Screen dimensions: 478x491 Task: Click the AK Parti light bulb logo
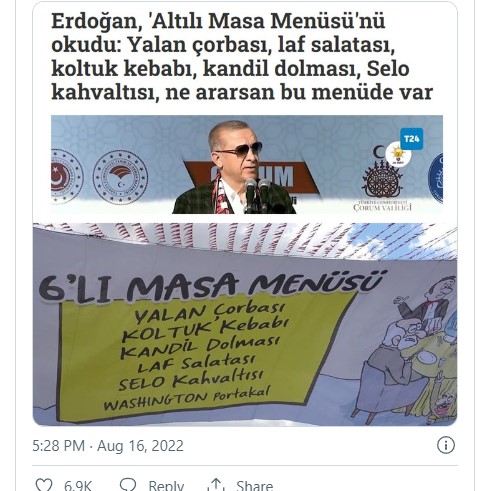tap(398, 154)
